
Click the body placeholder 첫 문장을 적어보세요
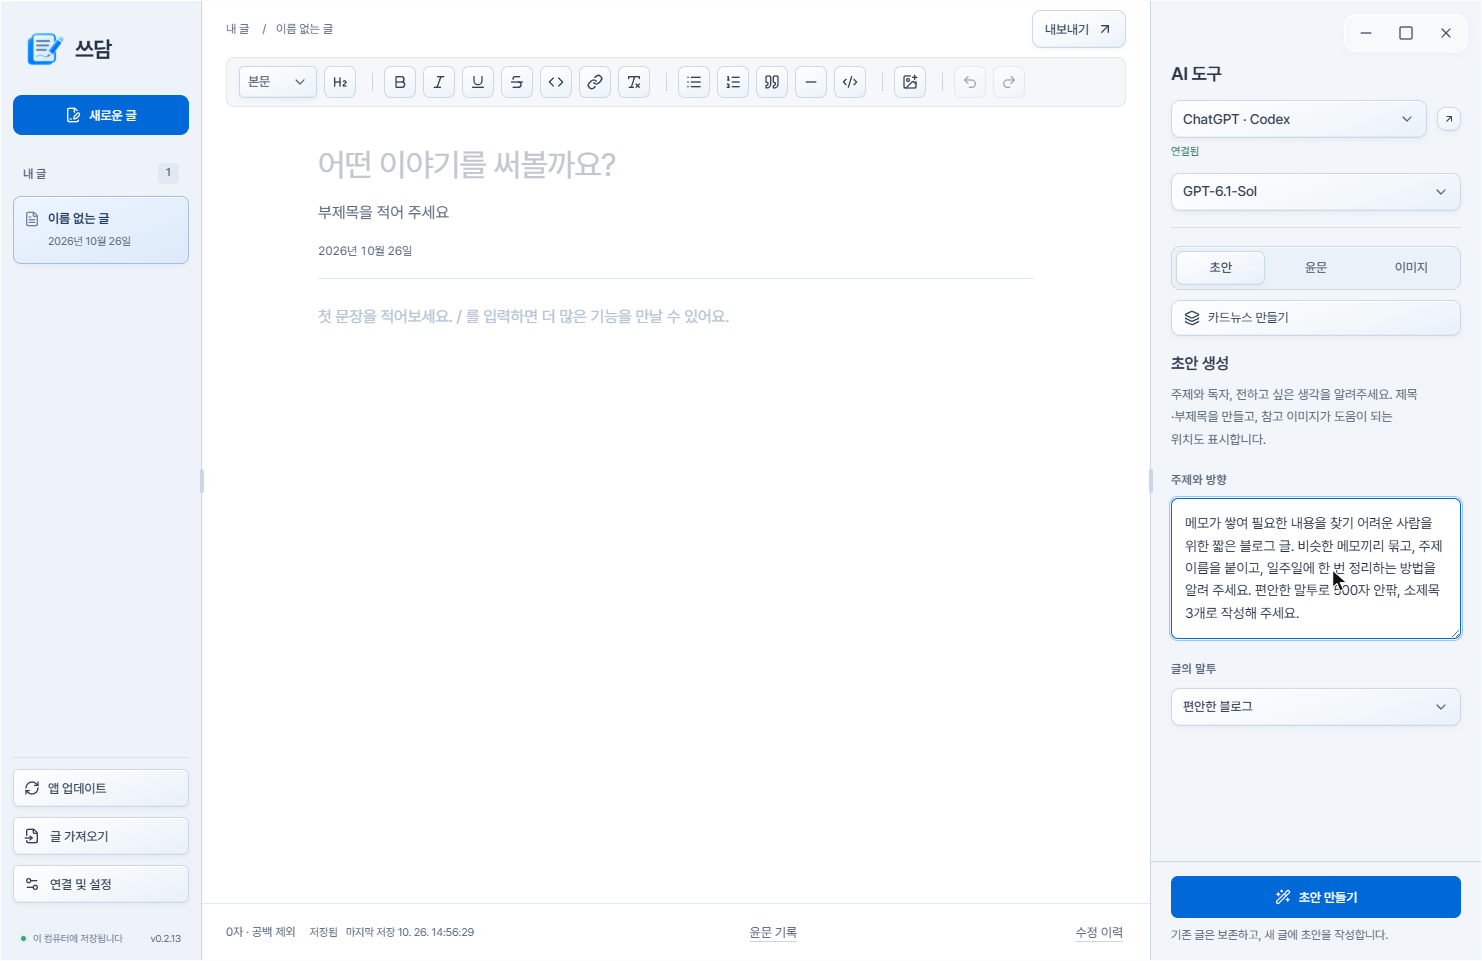[523, 316]
